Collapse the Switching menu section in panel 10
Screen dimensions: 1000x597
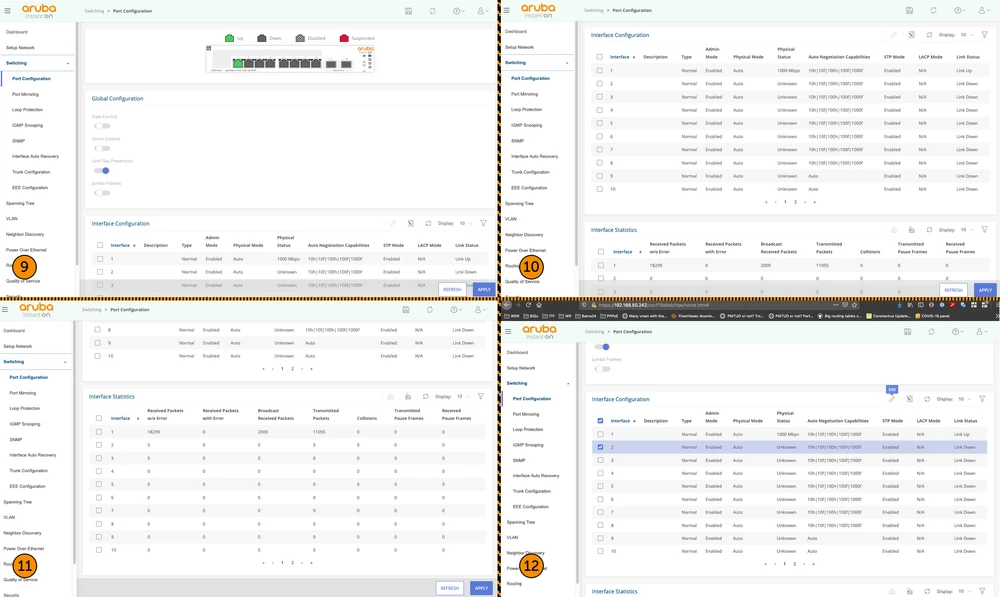tap(567, 62)
